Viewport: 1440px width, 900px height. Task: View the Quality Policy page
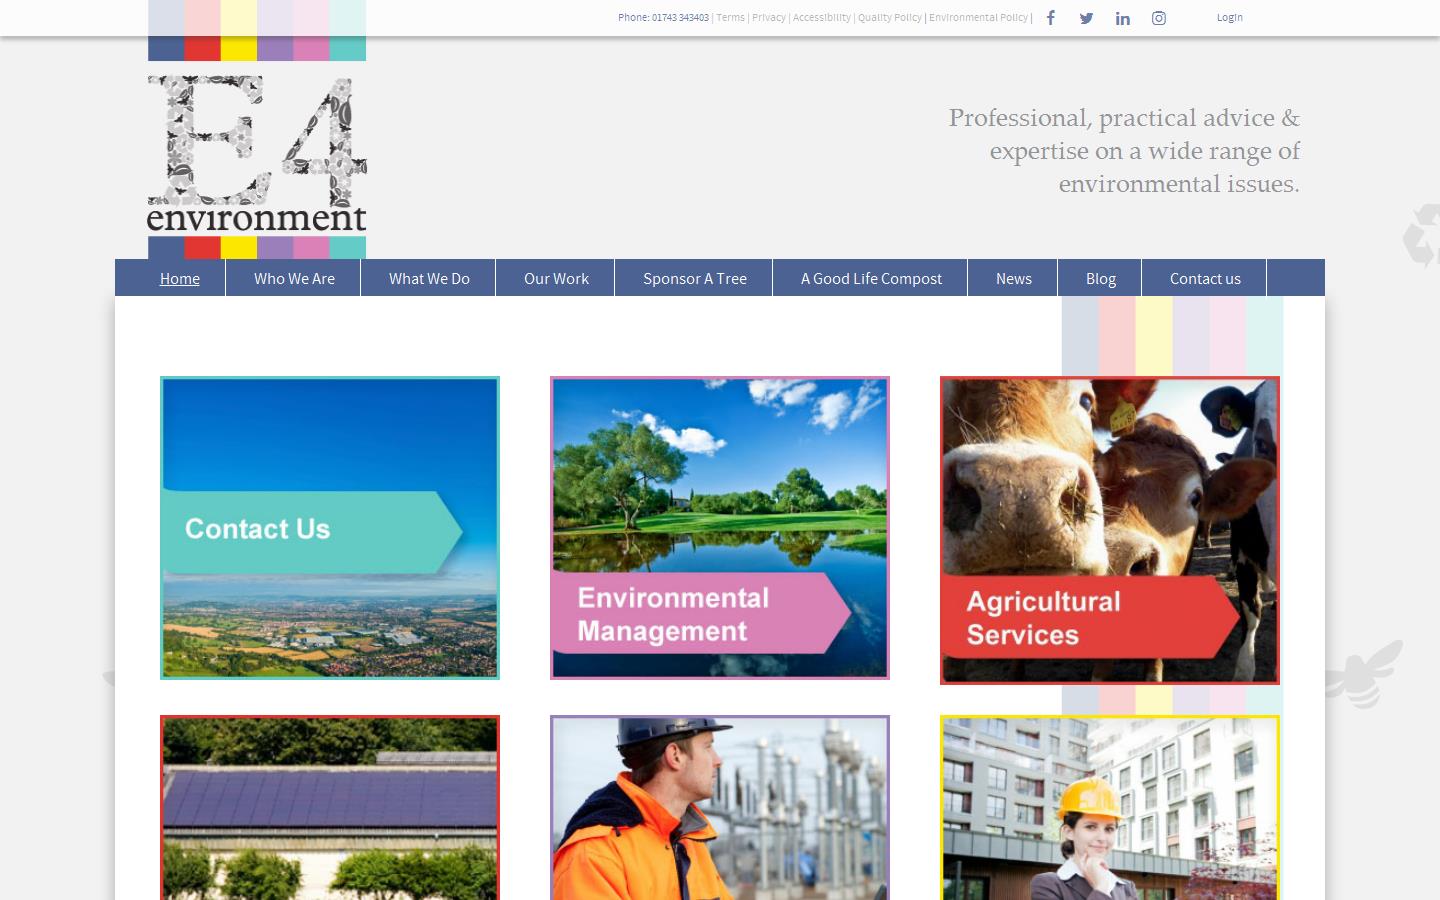pos(889,17)
